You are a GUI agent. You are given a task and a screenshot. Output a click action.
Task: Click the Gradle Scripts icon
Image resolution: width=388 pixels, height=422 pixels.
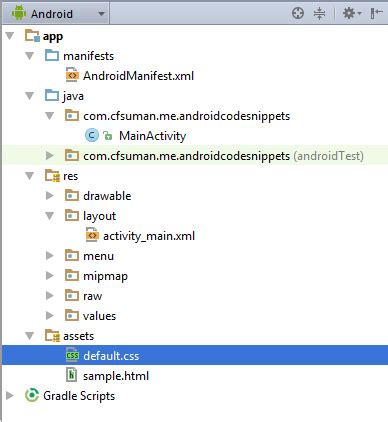click(x=32, y=395)
